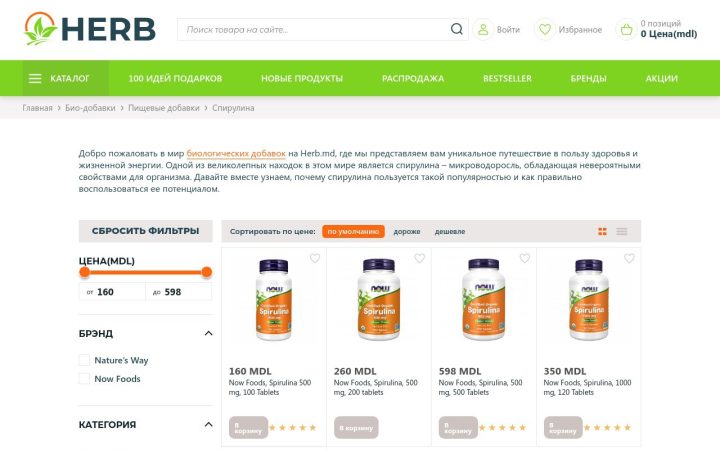
Task: Click the search magnifier icon
Action: click(x=456, y=29)
